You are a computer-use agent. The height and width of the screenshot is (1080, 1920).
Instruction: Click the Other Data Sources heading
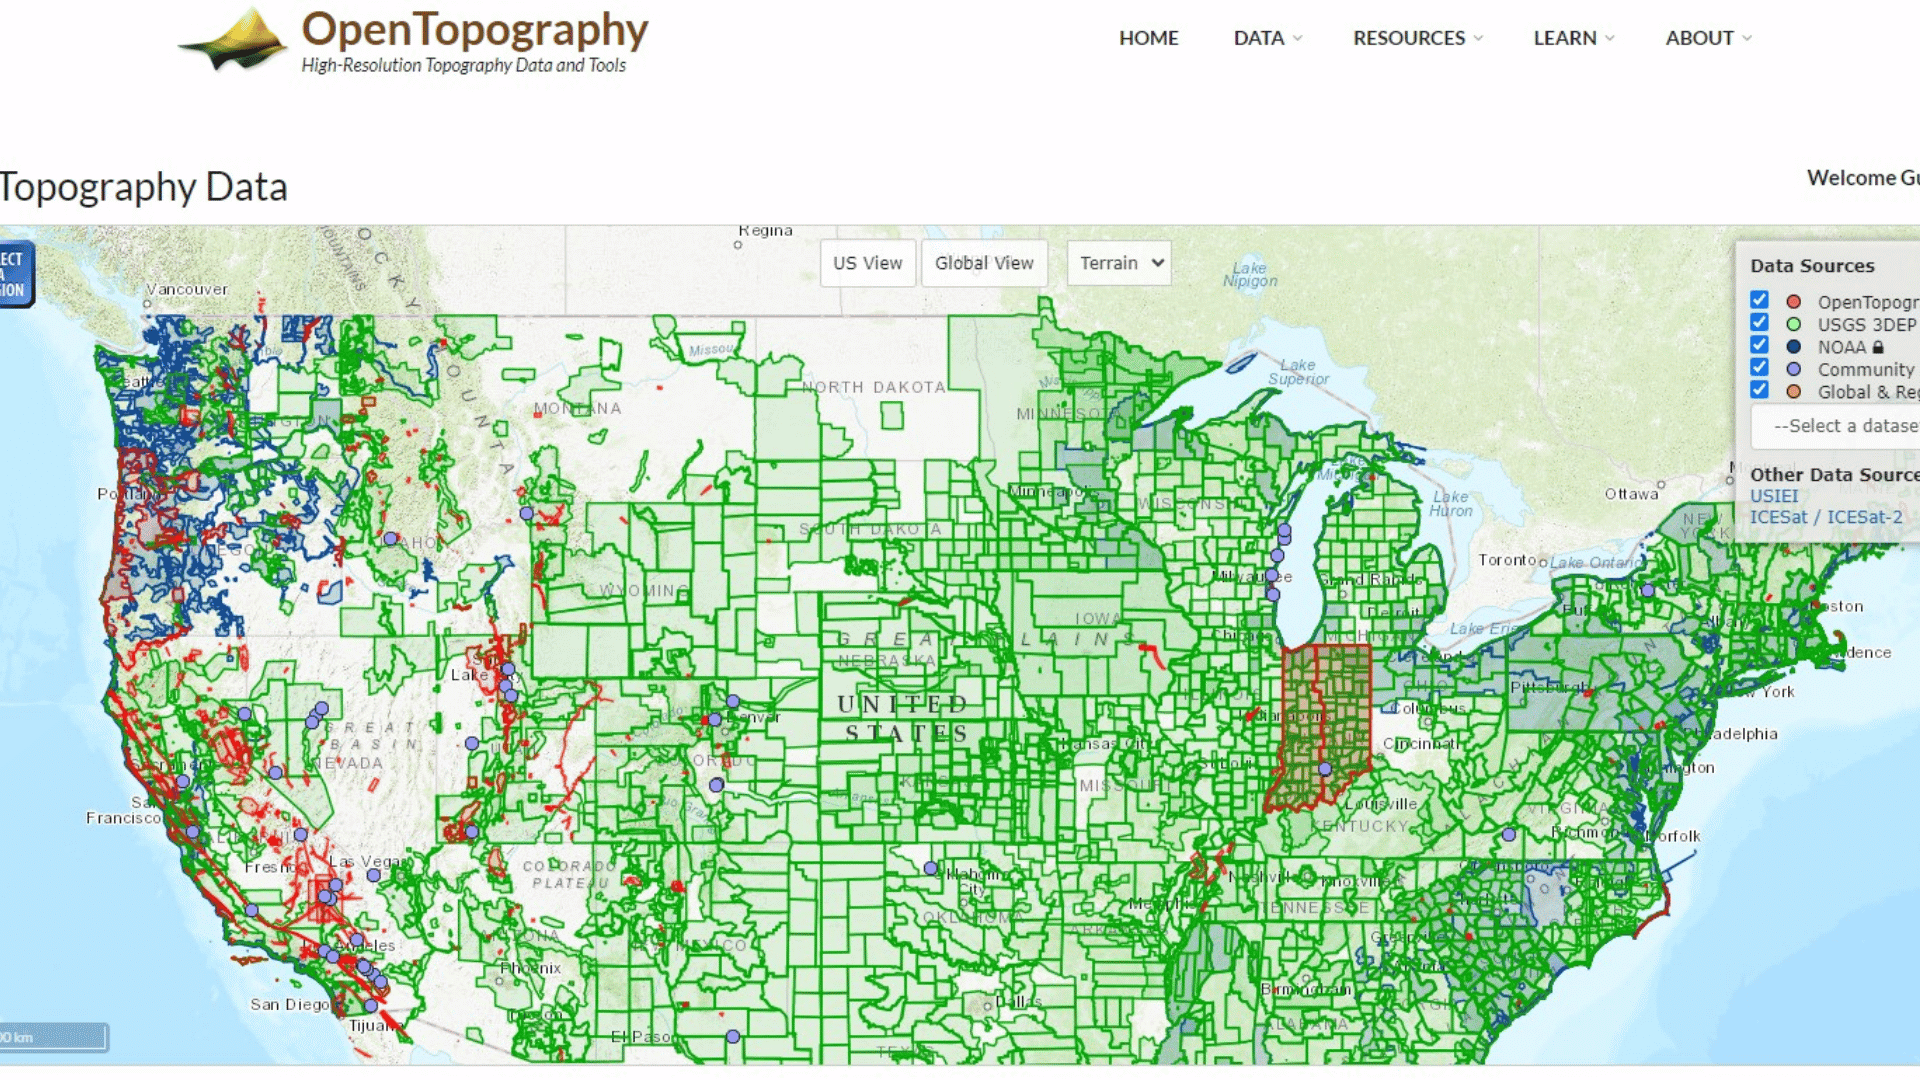[1834, 475]
